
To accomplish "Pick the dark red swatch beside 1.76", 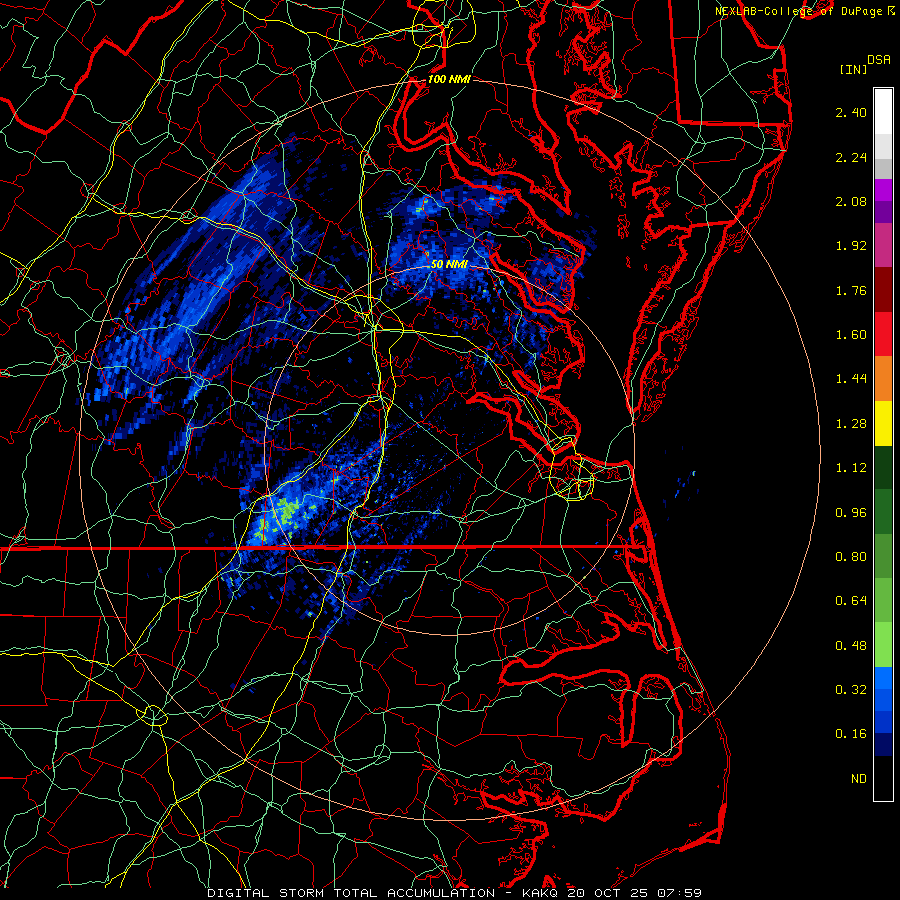I will click(883, 290).
